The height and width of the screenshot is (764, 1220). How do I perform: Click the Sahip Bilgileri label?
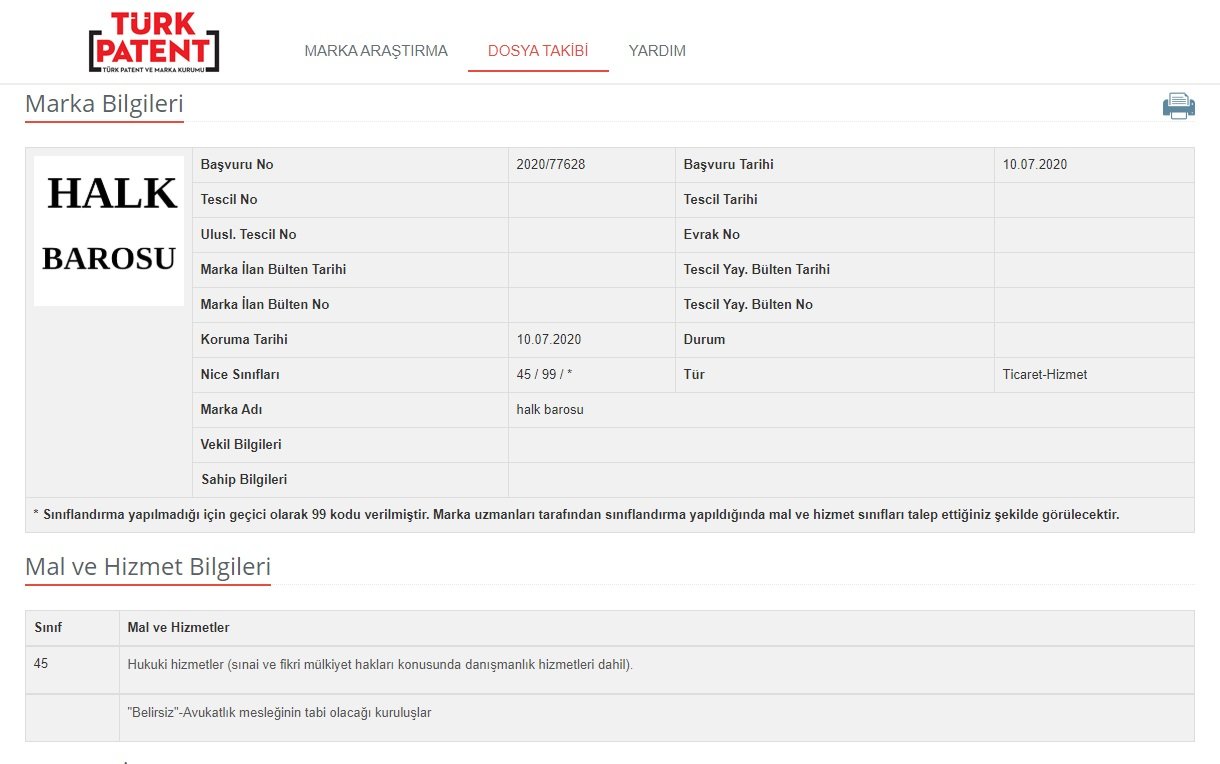coord(244,480)
